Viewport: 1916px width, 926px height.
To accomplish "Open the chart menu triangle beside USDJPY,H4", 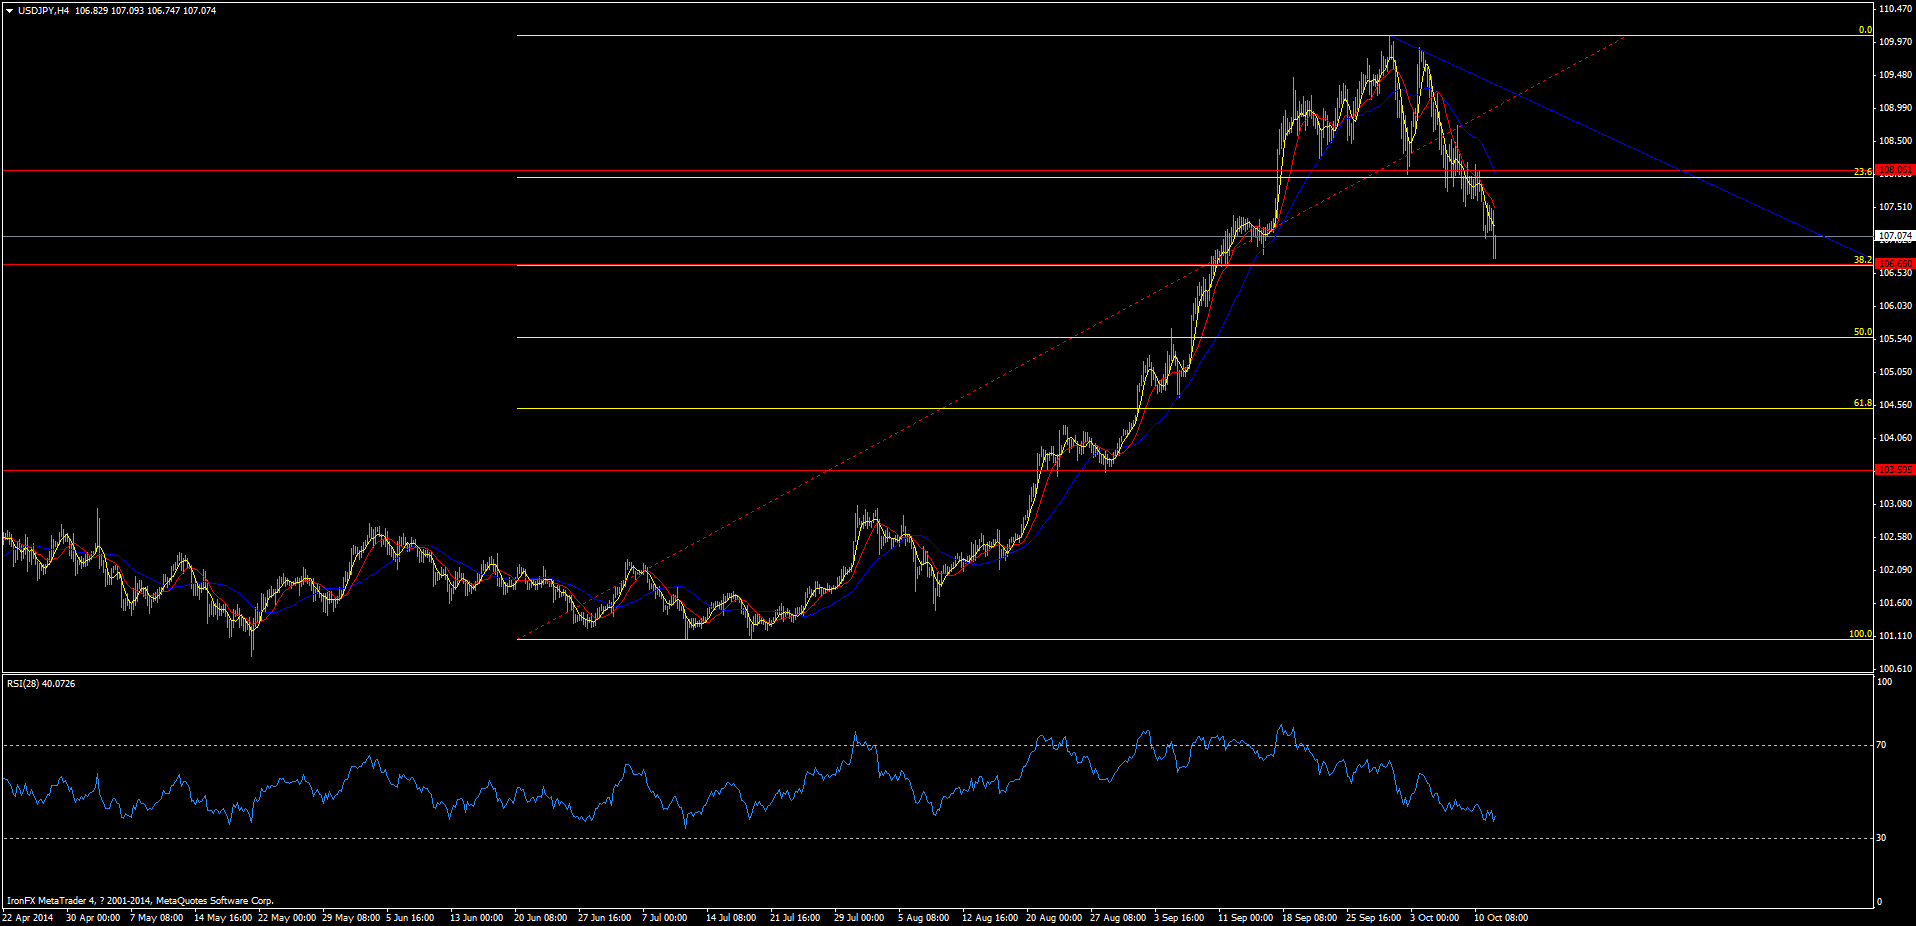I will [10, 11].
